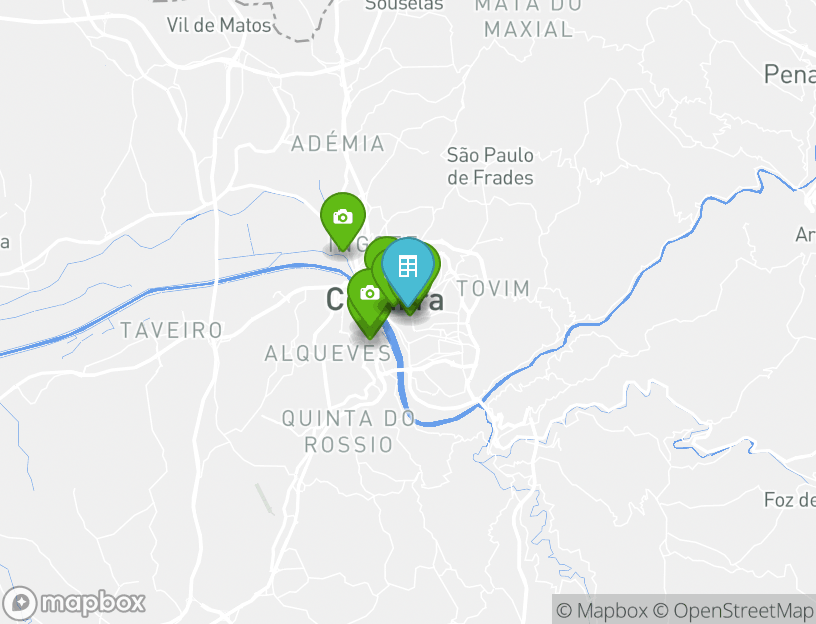The height and width of the screenshot is (624, 816).
Task: Click the MATA DO MAXIAL label
Action: pyautogui.click(x=528, y=18)
